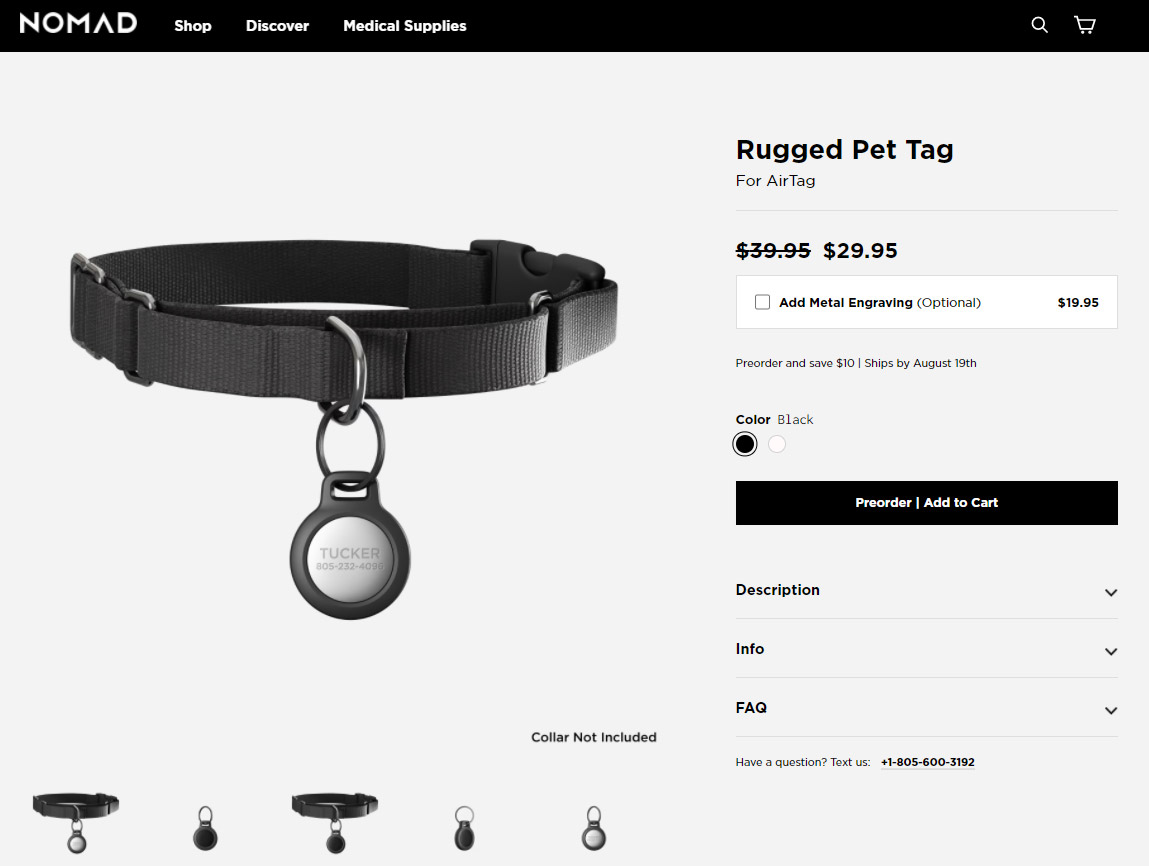The width and height of the screenshot is (1149, 866).
Task: Expand the Info section chevron
Action: tap(1111, 651)
